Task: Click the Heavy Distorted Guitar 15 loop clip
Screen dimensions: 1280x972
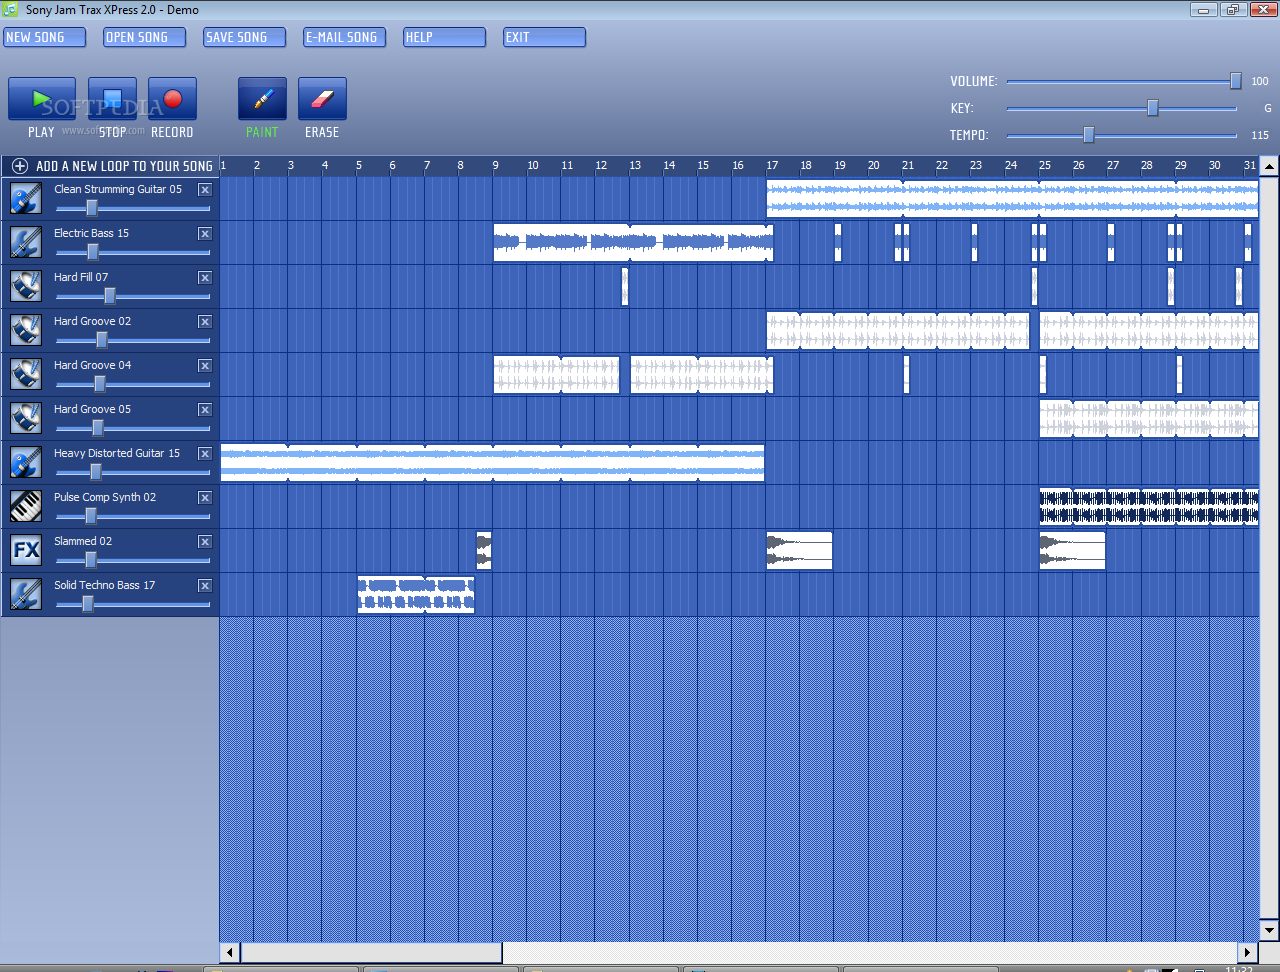Action: pos(492,463)
